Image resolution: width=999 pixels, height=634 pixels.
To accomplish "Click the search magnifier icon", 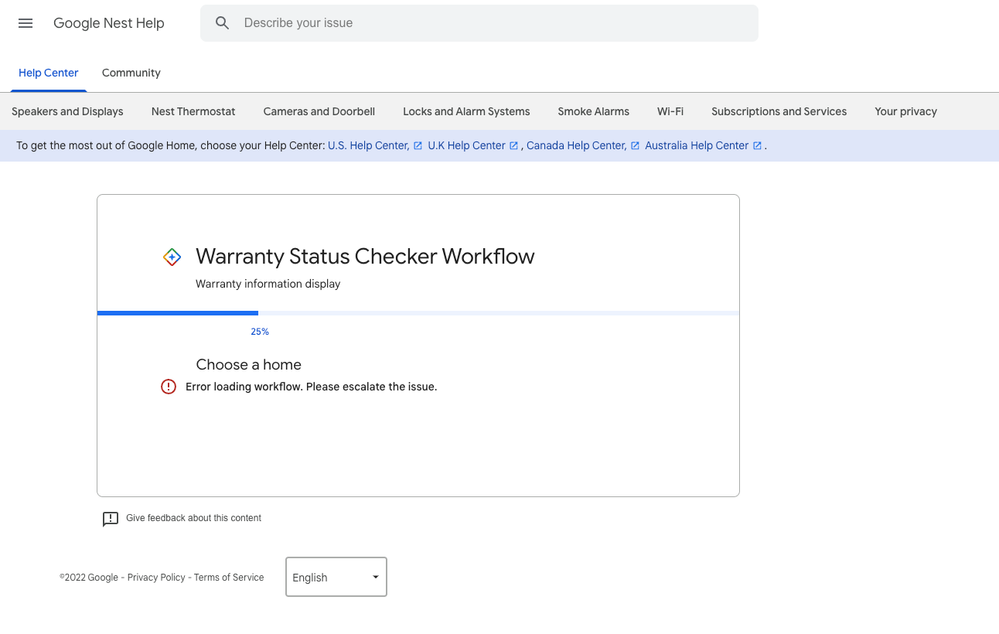I will (222, 24).
